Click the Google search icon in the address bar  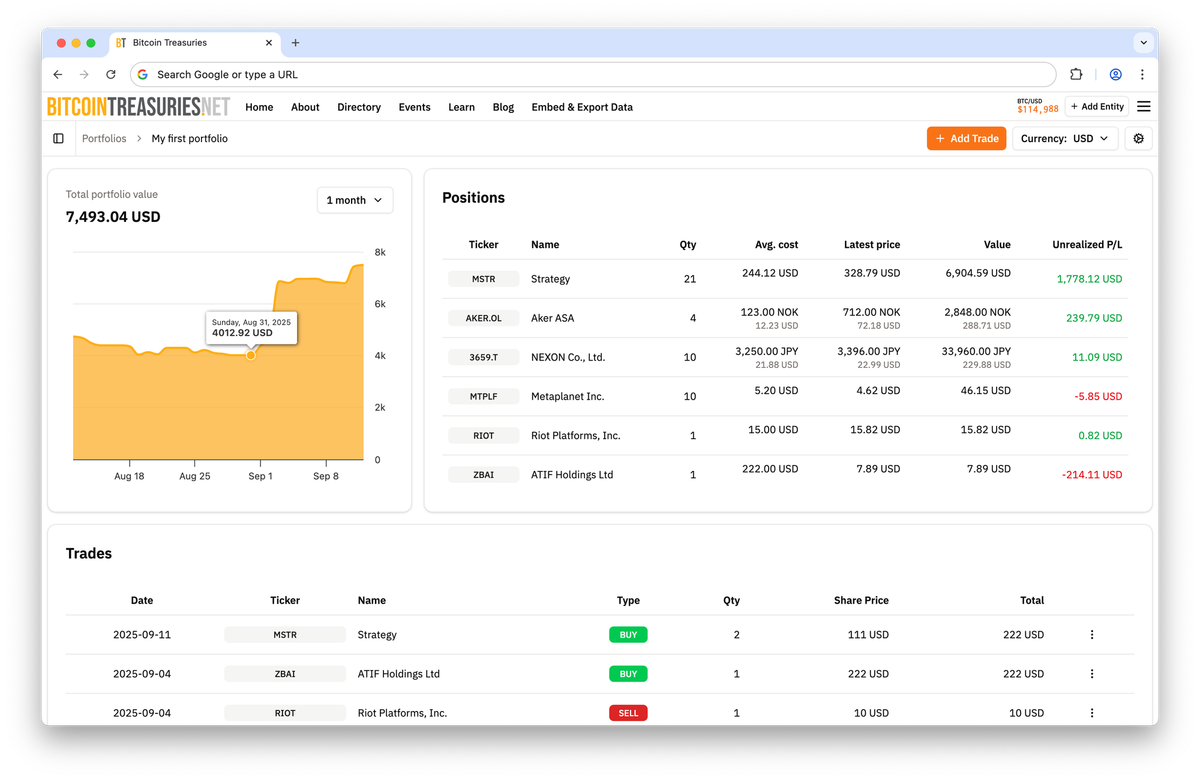click(142, 74)
